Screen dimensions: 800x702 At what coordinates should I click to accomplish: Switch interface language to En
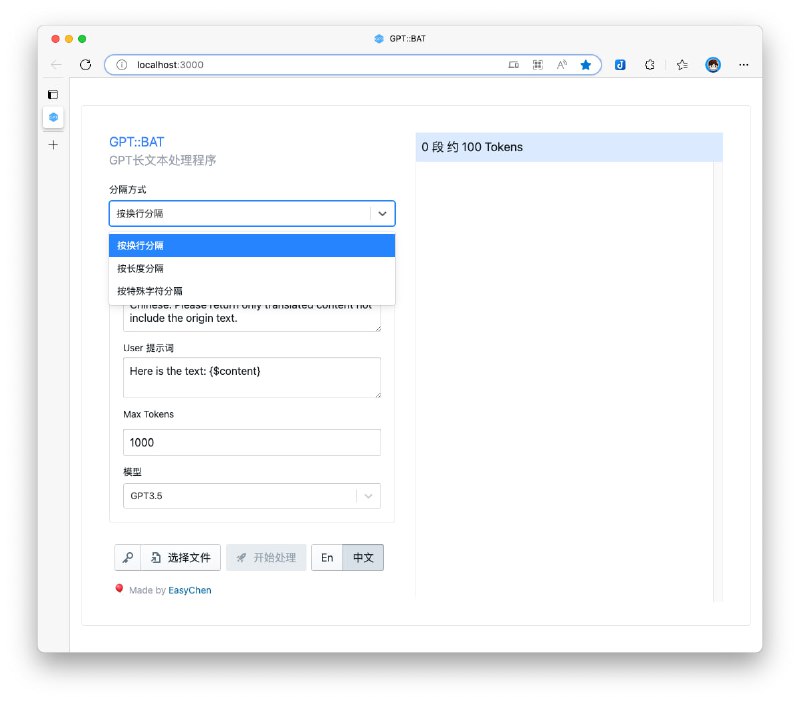(327, 557)
